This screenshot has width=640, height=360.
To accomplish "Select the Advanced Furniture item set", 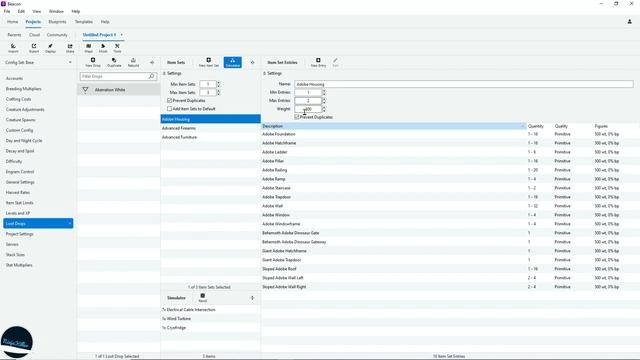I will point(211,137).
